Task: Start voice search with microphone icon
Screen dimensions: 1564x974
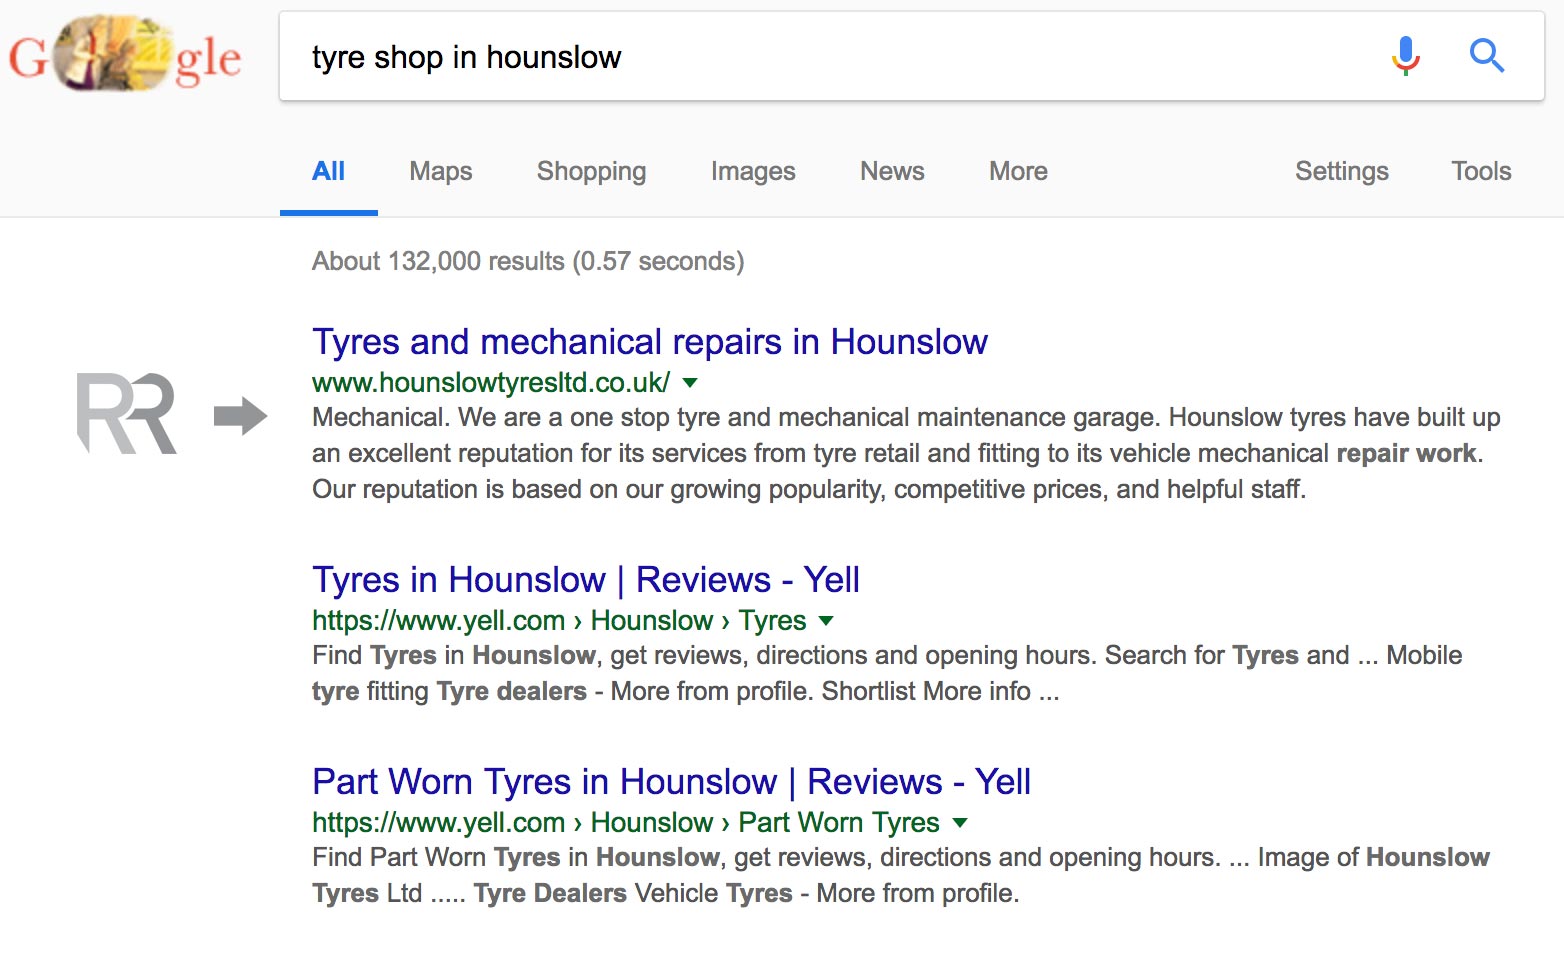Action: [x=1405, y=56]
